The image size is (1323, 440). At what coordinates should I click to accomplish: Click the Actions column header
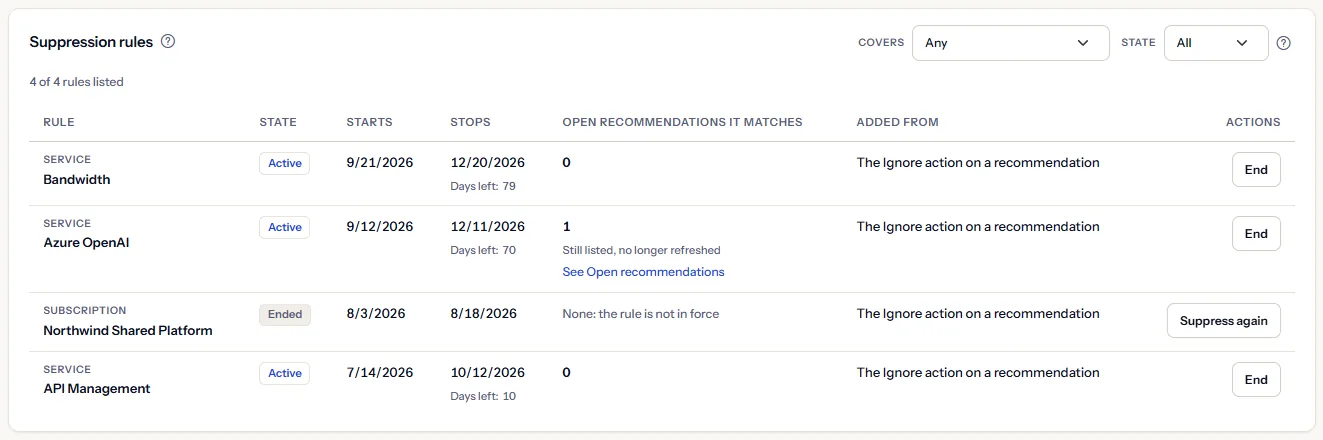pos(1253,122)
